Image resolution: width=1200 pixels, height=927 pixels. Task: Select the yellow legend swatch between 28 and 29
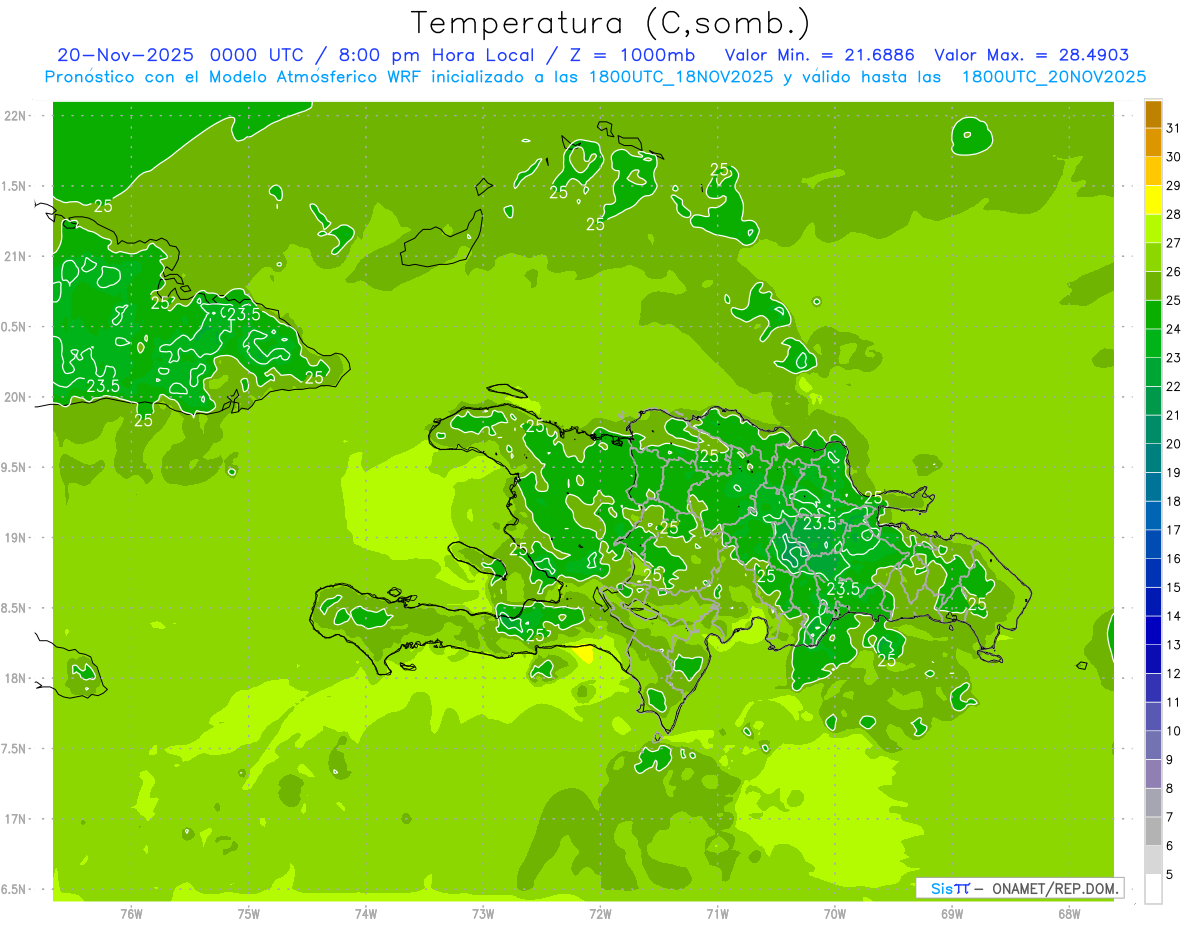[x=1153, y=199]
